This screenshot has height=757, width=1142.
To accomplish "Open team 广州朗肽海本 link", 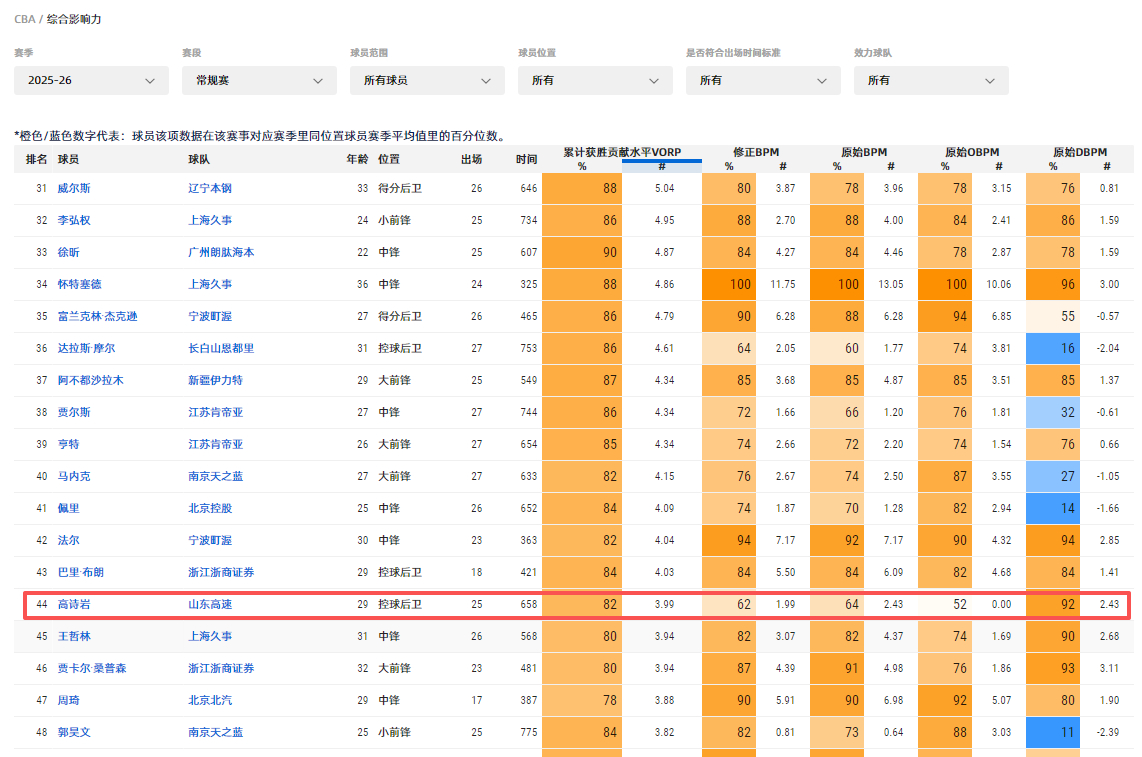I will coord(221,252).
